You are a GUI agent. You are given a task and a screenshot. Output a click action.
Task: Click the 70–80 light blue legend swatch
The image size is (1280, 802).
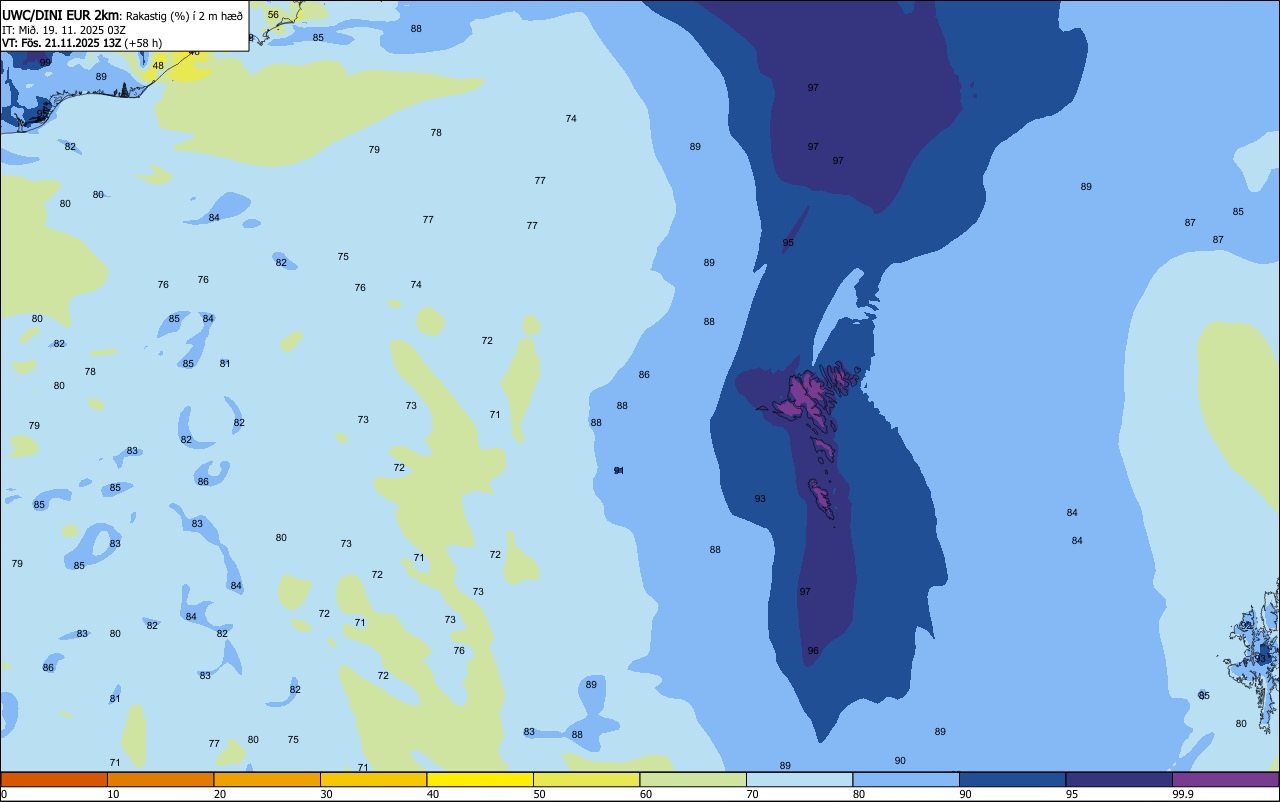pyautogui.click(x=799, y=779)
